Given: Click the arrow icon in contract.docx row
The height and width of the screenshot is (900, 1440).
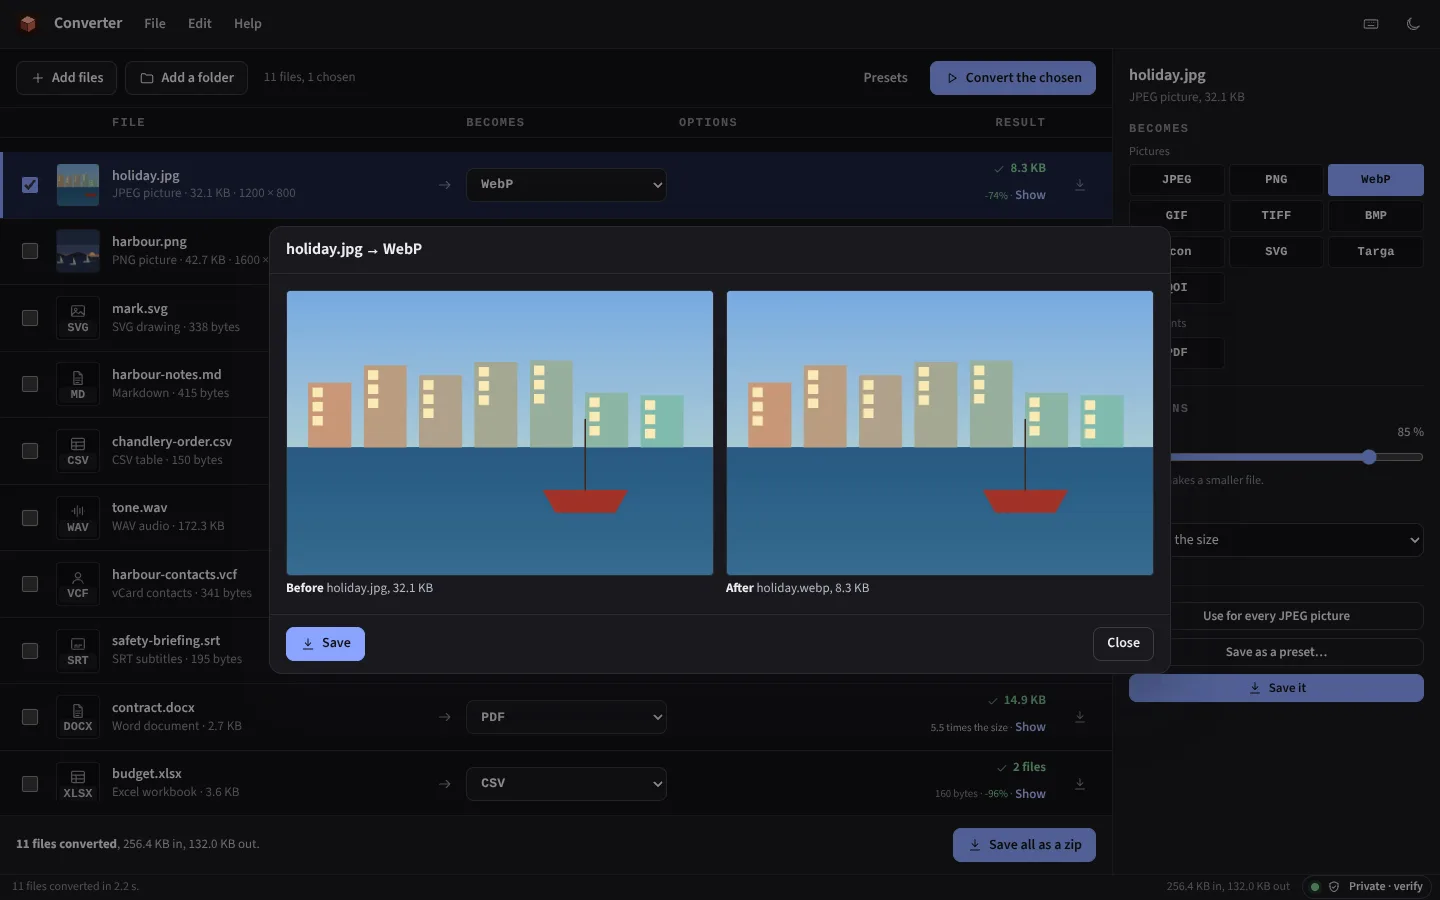Looking at the screenshot, I should [445, 717].
